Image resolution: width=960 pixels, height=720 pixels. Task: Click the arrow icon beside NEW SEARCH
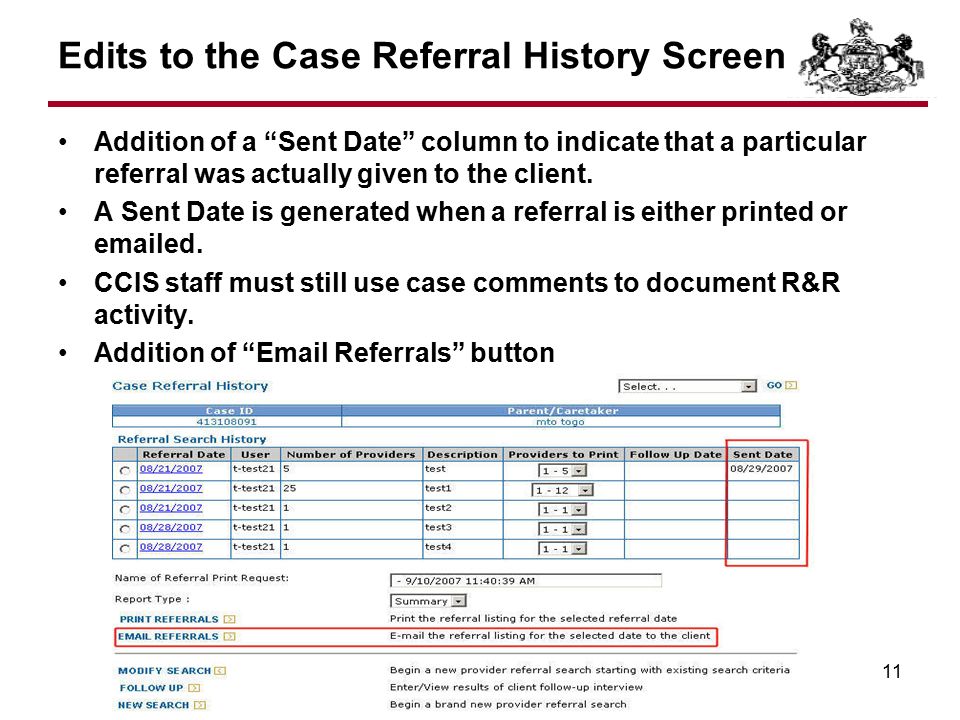pyautogui.click(x=200, y=705)
